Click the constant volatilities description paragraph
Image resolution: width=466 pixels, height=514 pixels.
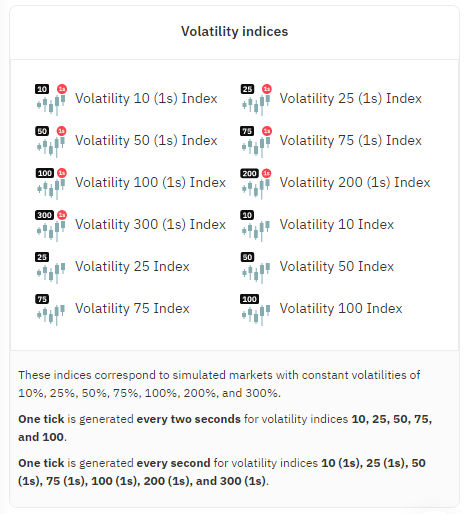219,384
